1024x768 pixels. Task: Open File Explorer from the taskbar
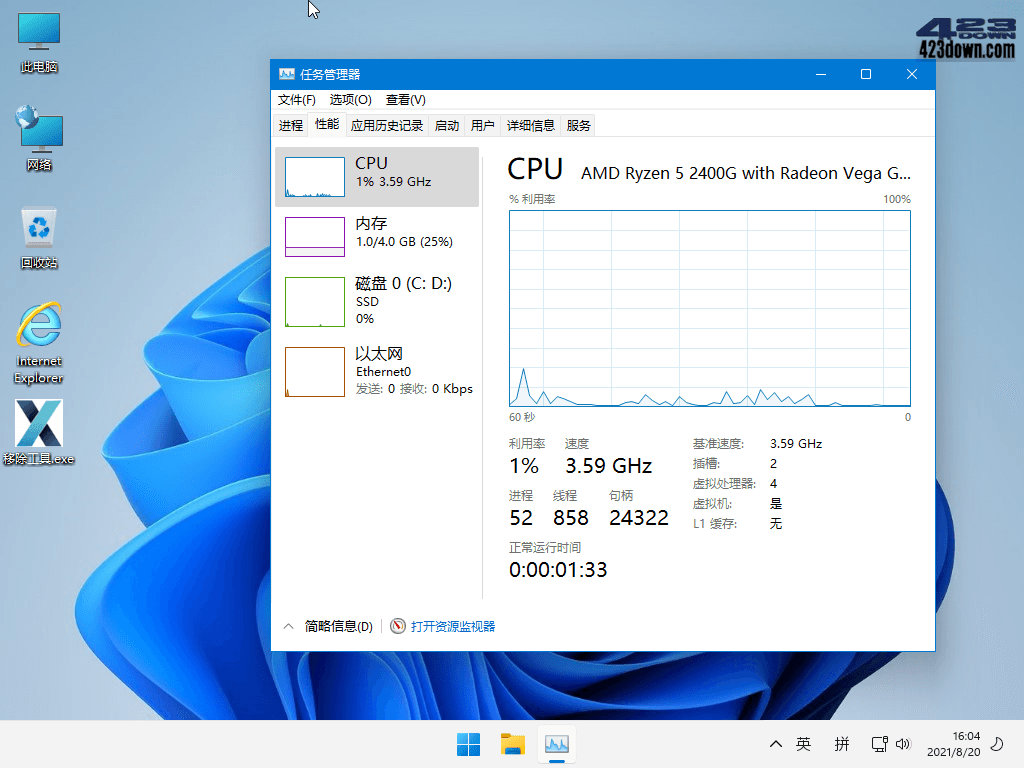pos(513,744)
